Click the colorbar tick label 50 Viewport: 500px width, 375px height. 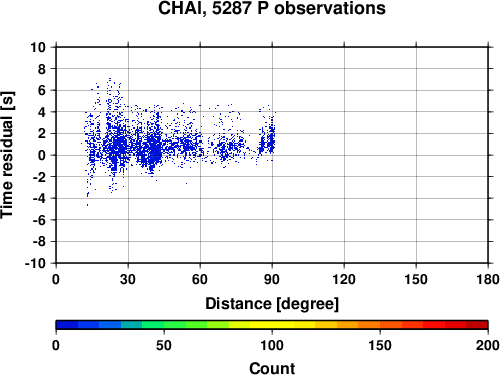point(164,345)
